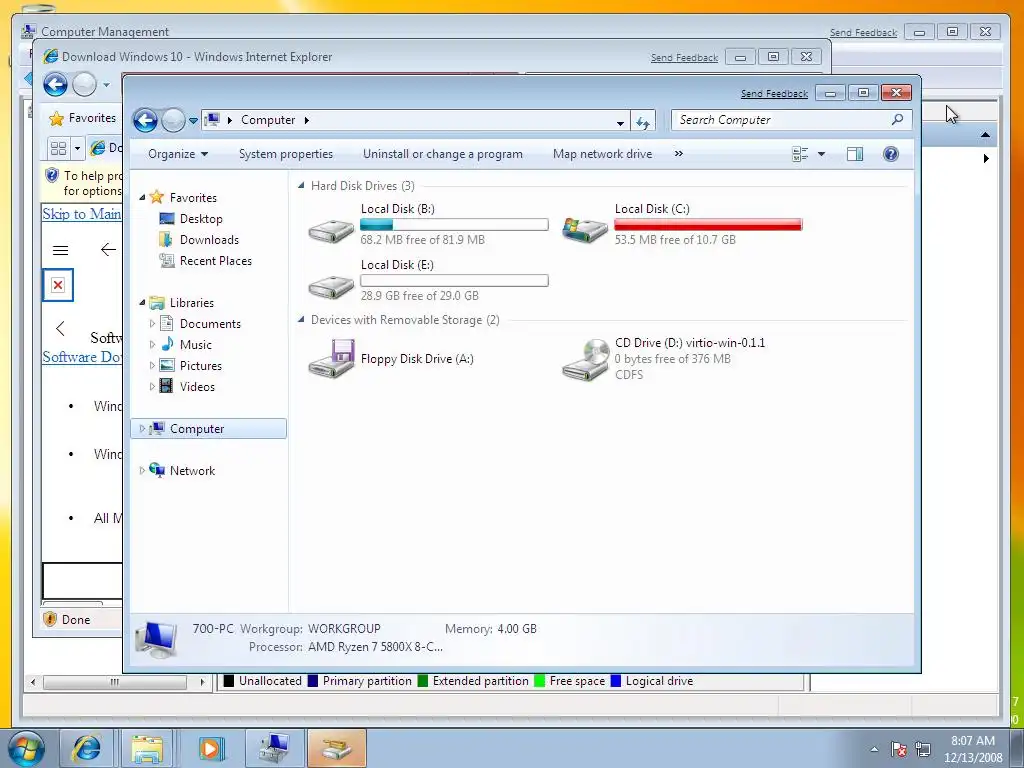
Task: Click the Action Center flag in tray
Action: (899, 749)
